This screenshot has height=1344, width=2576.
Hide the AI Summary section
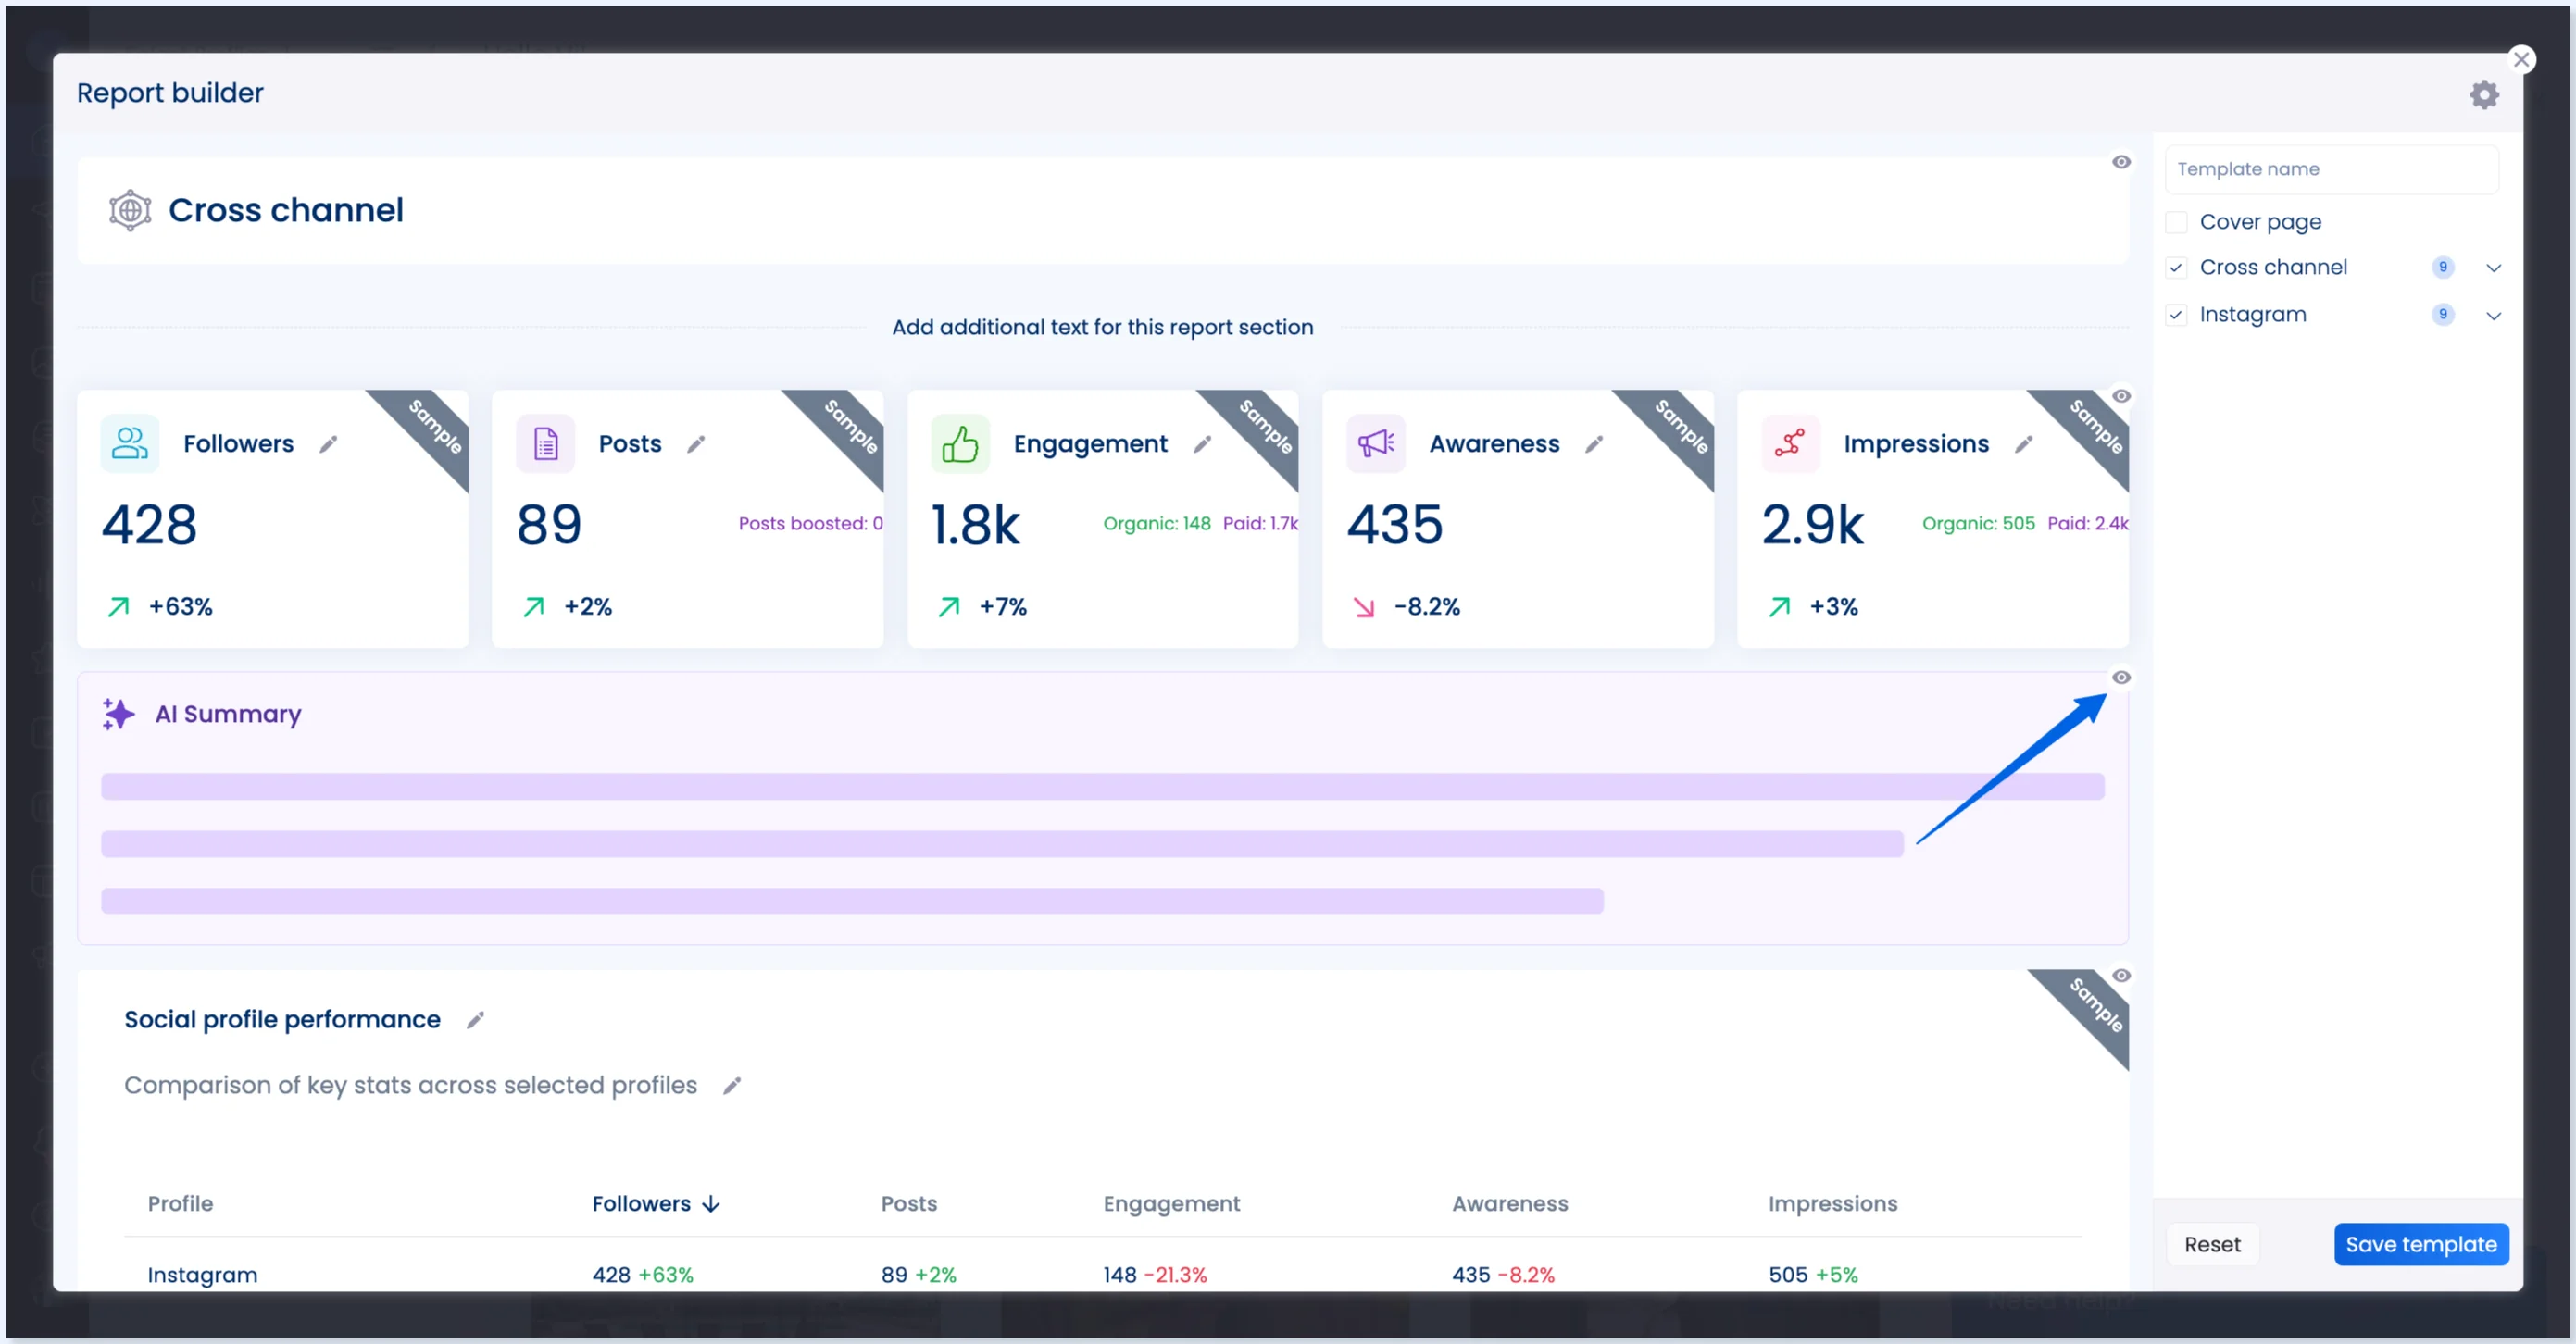pos(2121,678)
